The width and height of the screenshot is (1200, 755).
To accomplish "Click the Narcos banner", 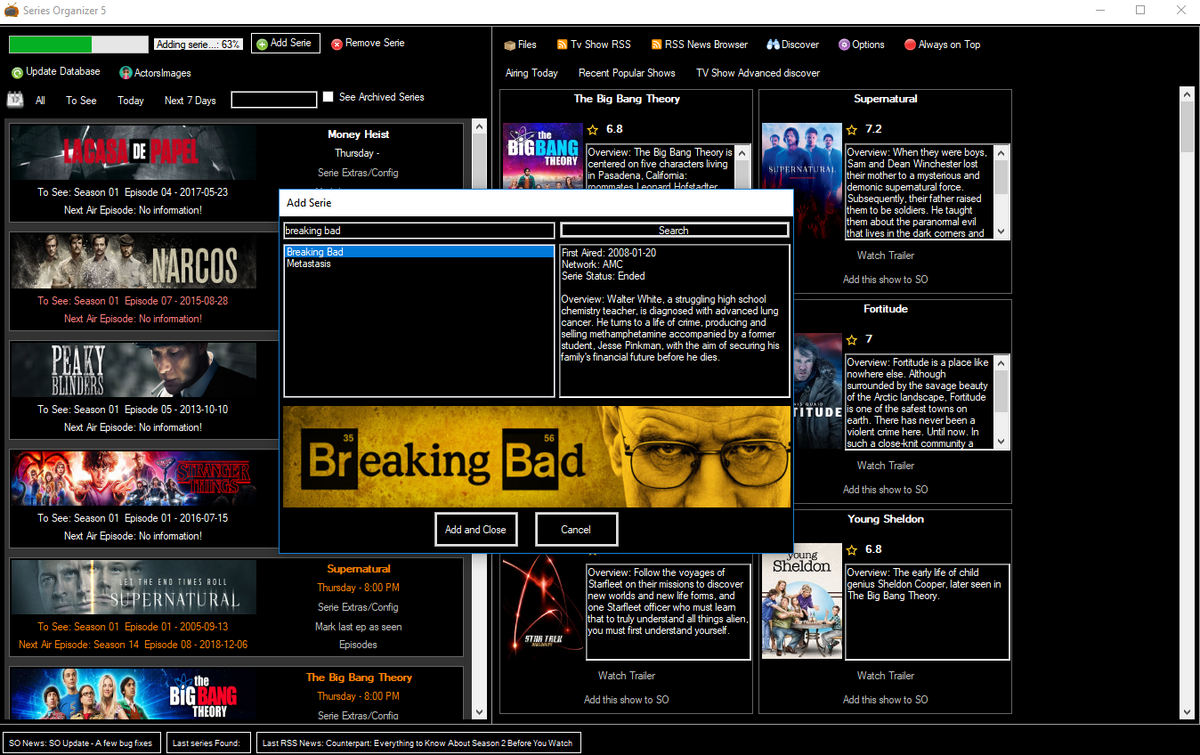I will tap(133, 261).
